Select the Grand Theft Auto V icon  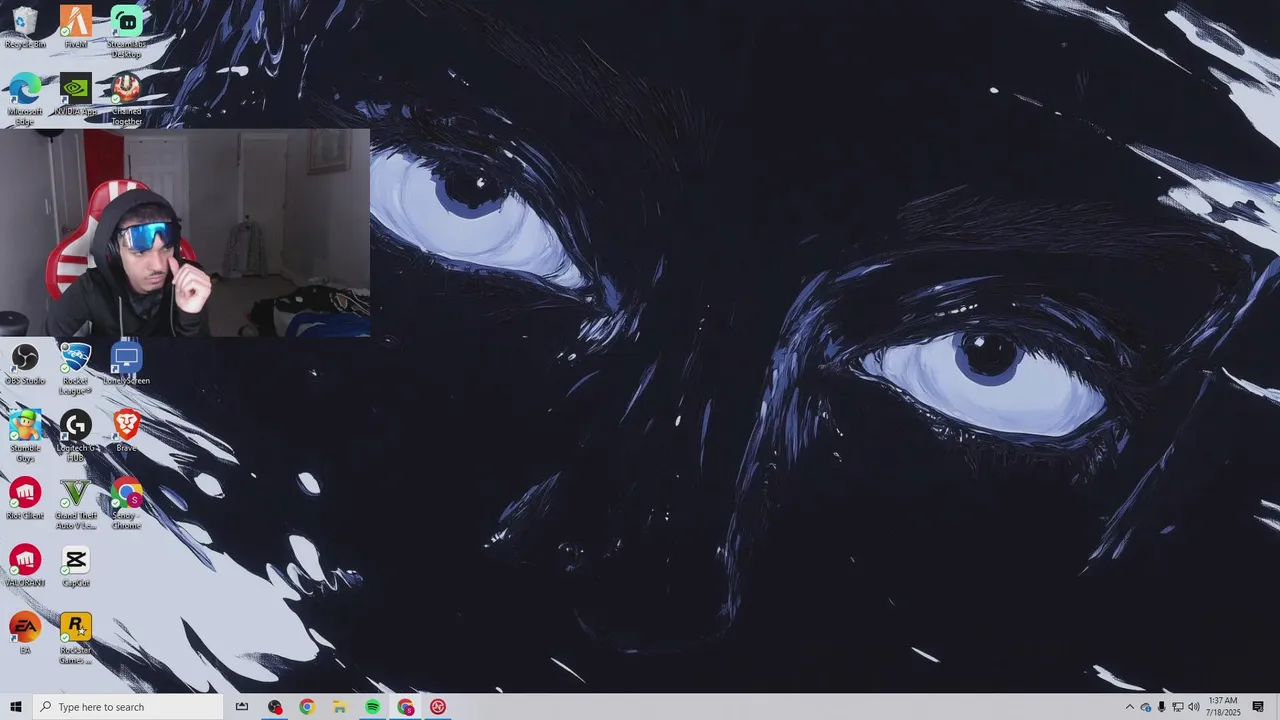[x=76, y=503]
